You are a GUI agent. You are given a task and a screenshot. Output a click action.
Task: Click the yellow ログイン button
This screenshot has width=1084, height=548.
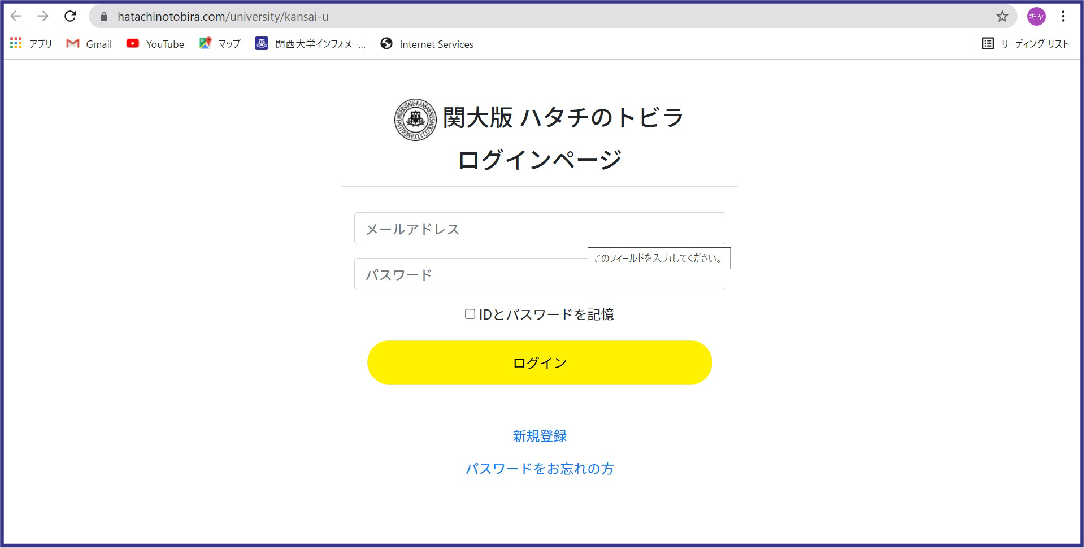click(x=539, y=362)
